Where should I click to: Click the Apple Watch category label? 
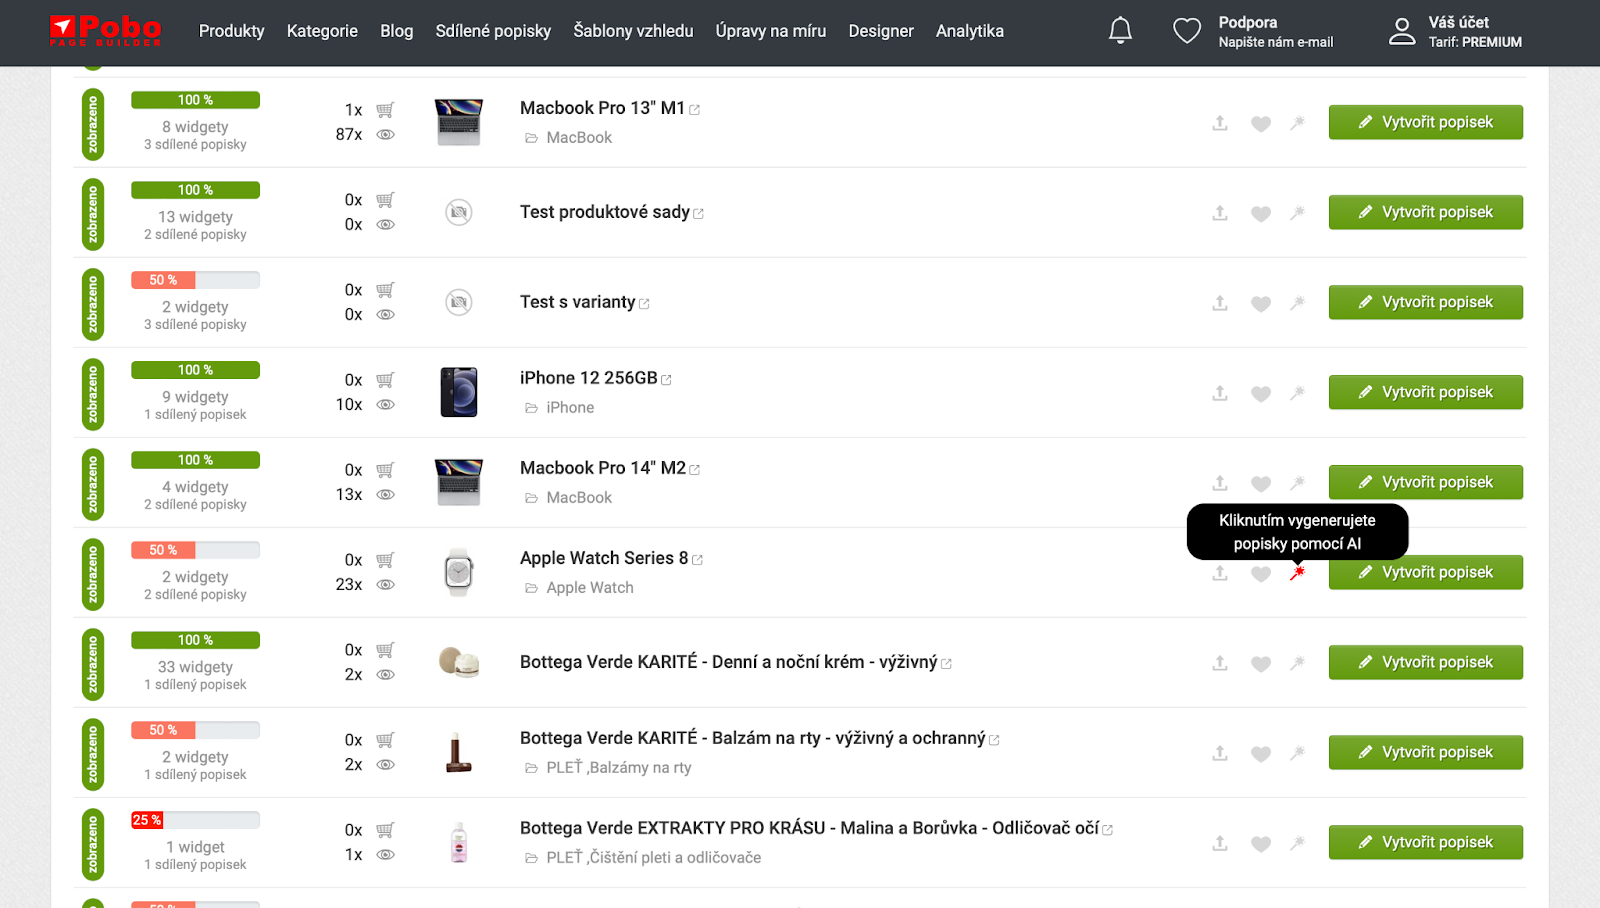click(590, 588)
